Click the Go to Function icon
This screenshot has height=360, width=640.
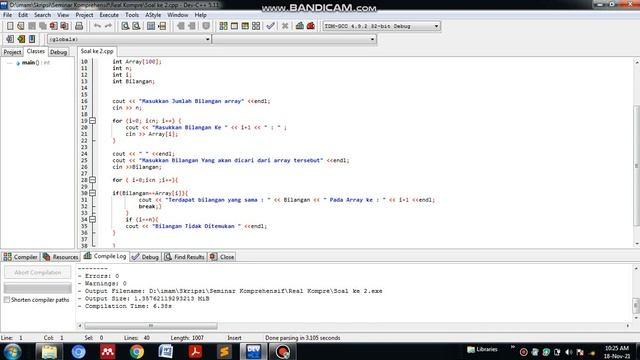151,26
